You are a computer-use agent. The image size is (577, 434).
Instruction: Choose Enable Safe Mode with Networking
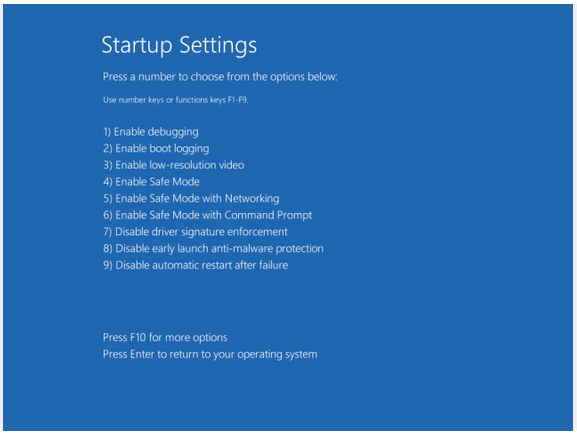coord(191,198)
